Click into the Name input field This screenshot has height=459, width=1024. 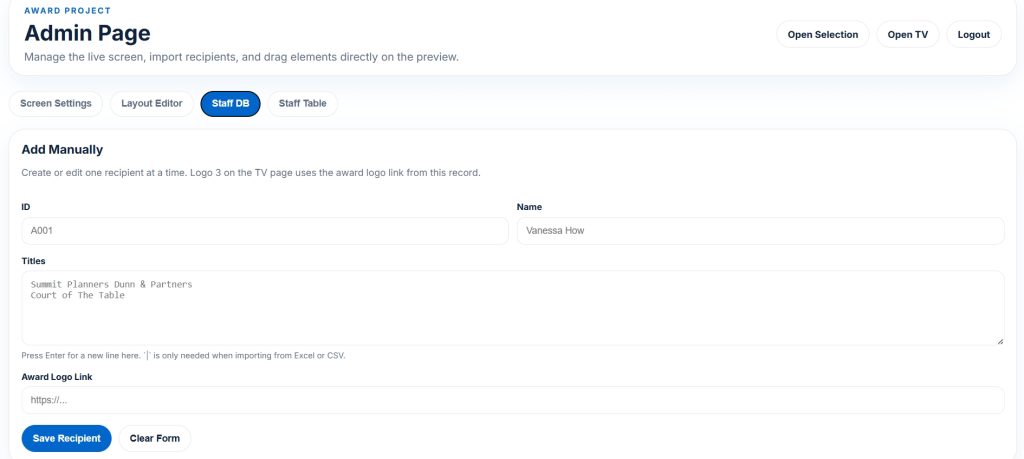click(x=760, y=231)
